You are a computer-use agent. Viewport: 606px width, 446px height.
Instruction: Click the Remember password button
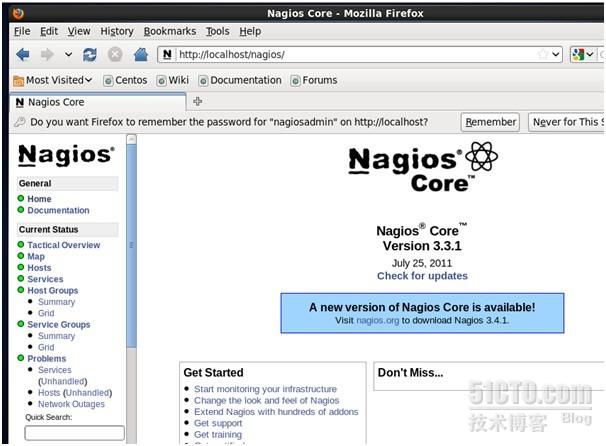490,122
